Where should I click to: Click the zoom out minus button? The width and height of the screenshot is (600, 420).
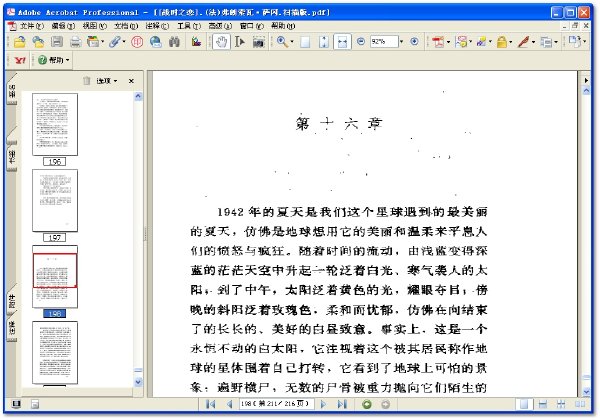pyautogui.click(x=360, y=41)
